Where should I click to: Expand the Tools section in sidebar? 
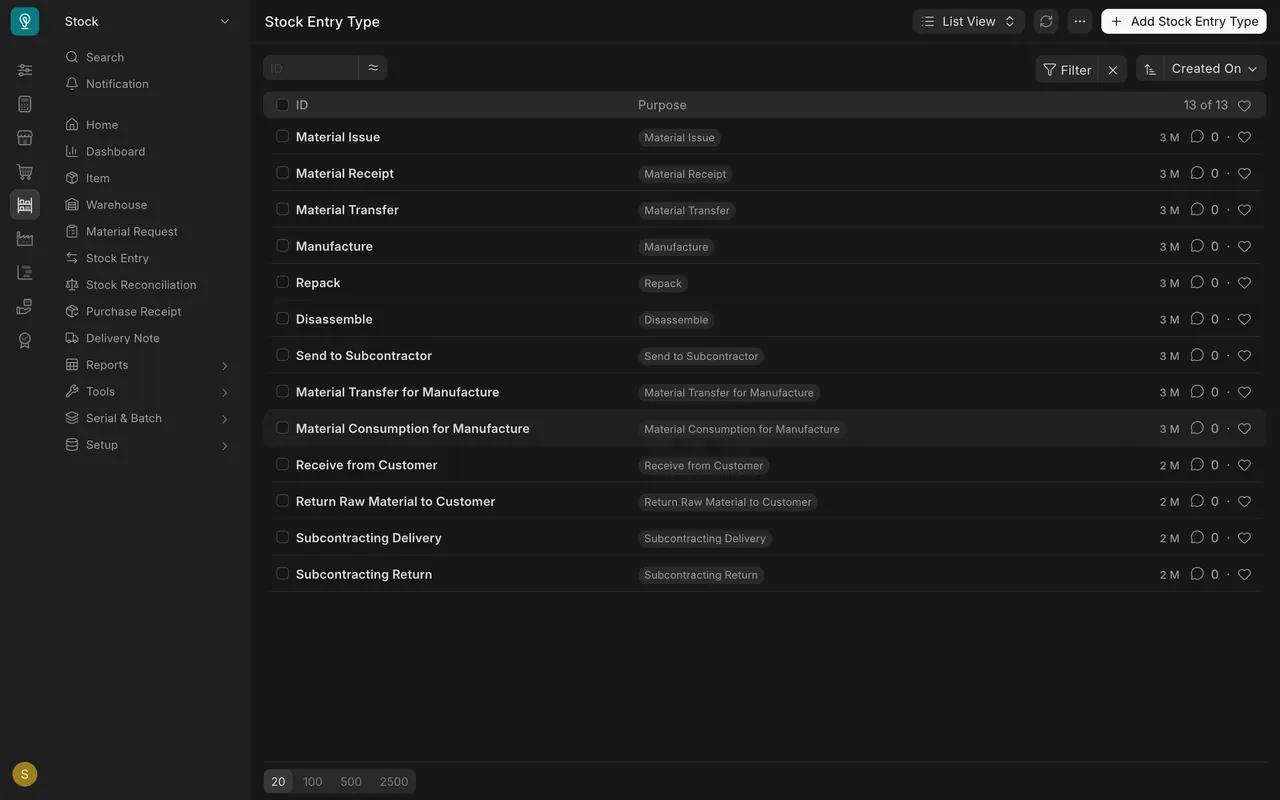(147, 392)
